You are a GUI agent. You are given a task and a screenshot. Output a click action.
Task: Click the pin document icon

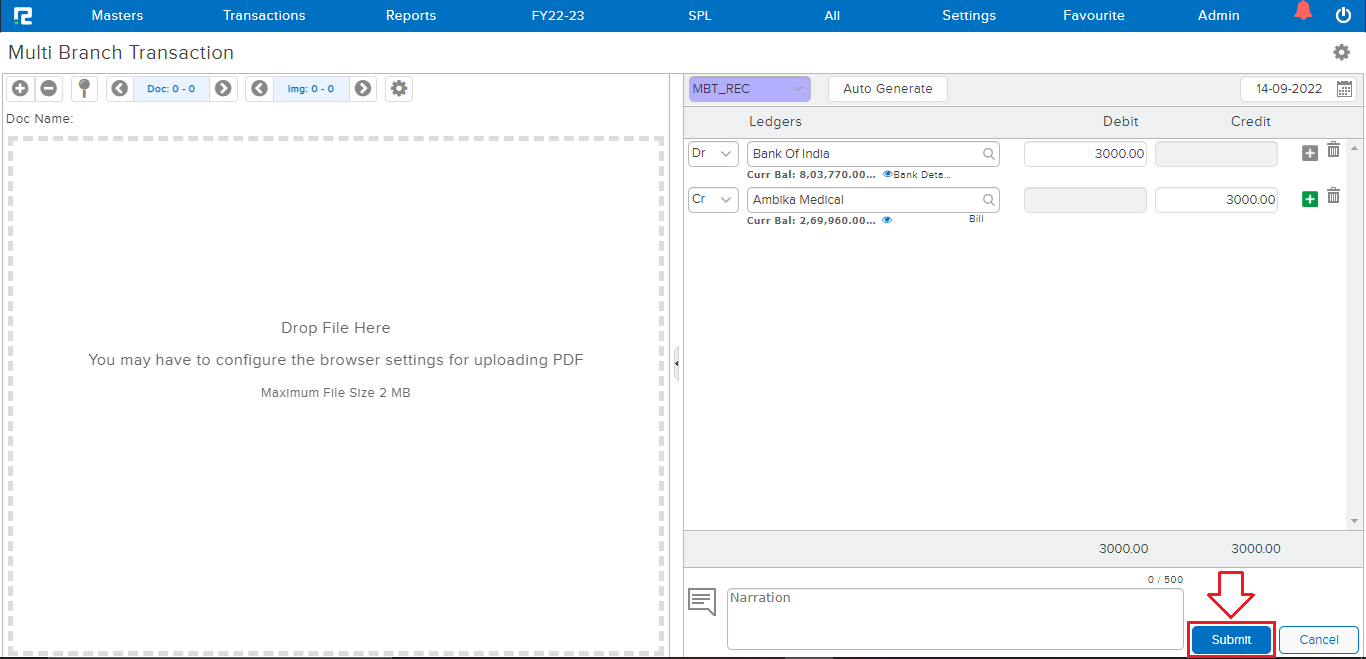coord(84,89)
